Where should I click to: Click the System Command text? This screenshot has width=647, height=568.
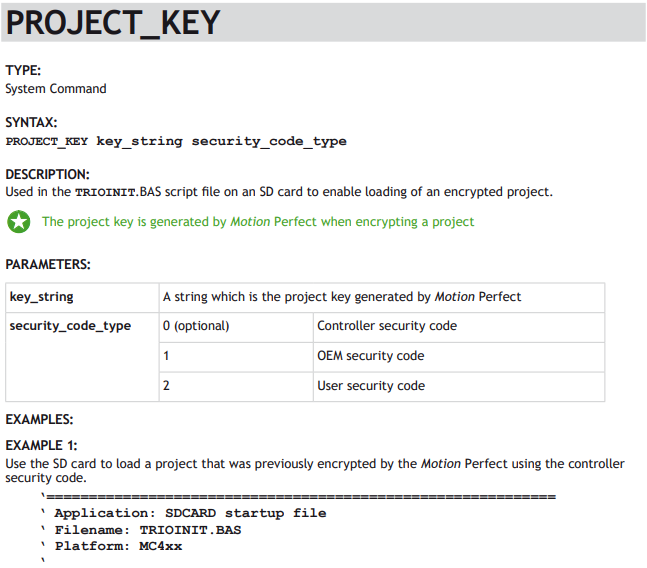tap(56, 89)
